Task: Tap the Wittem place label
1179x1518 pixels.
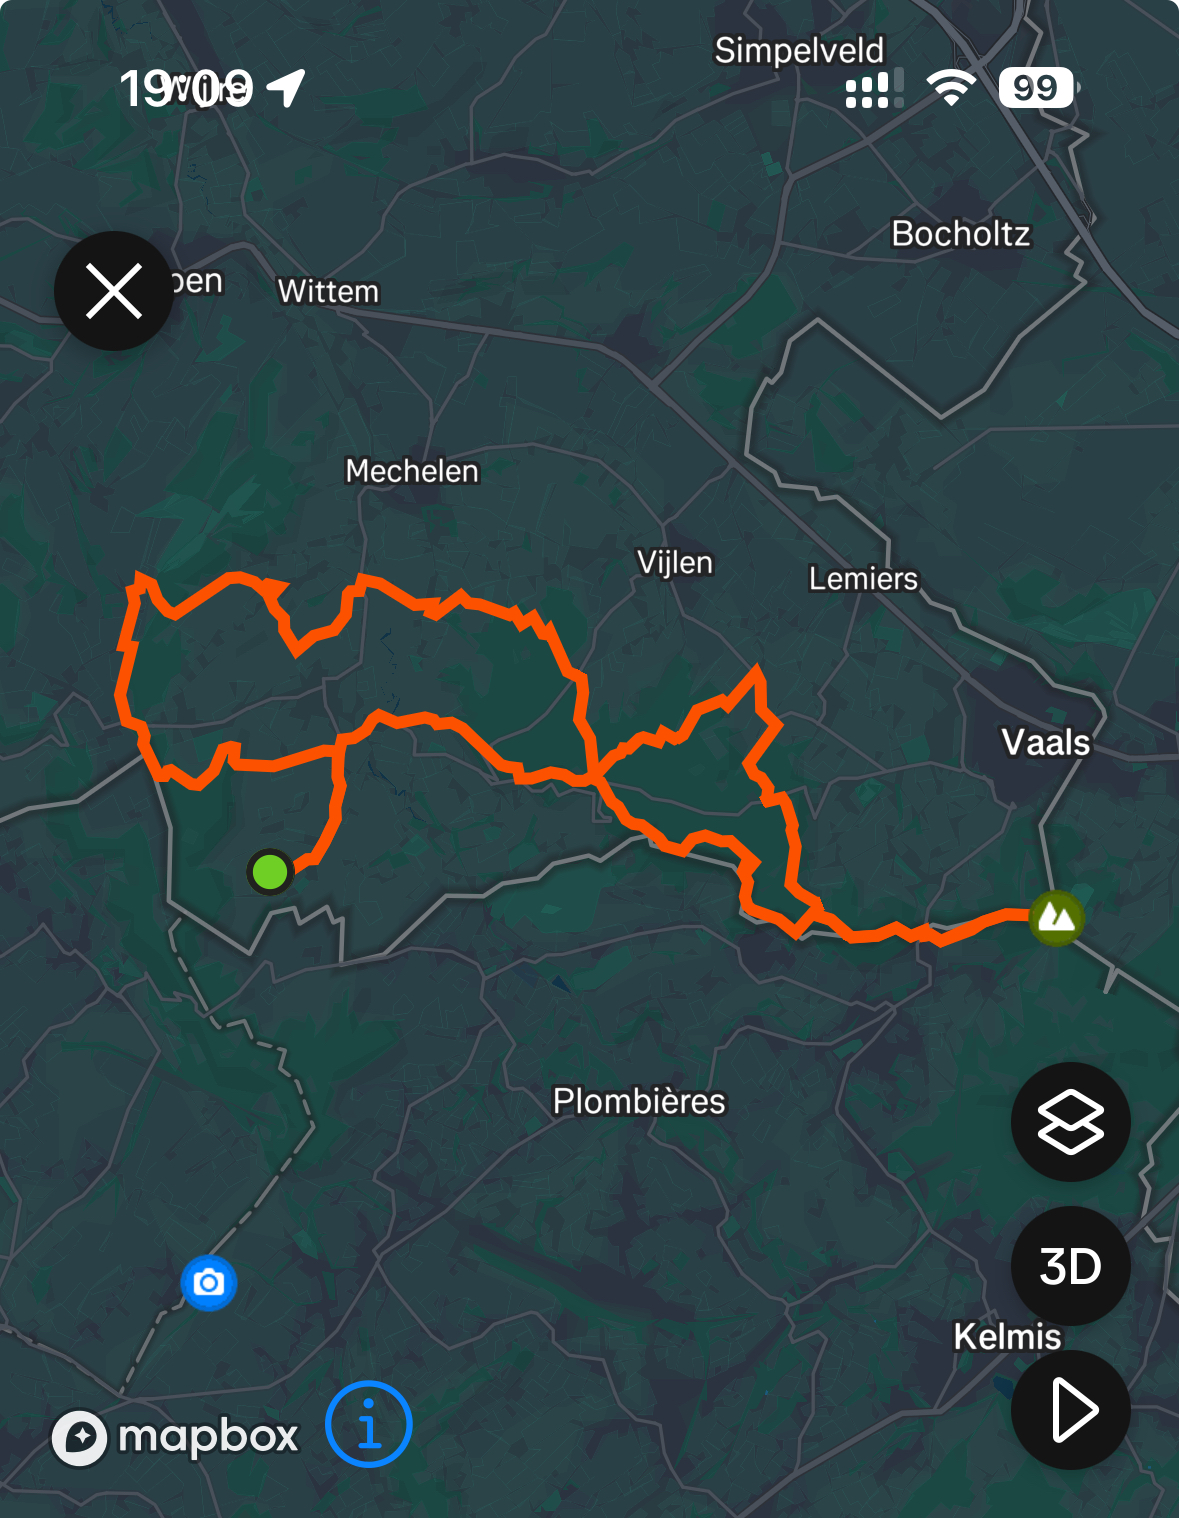Action: pyautogui.click(x=328, y=291)
